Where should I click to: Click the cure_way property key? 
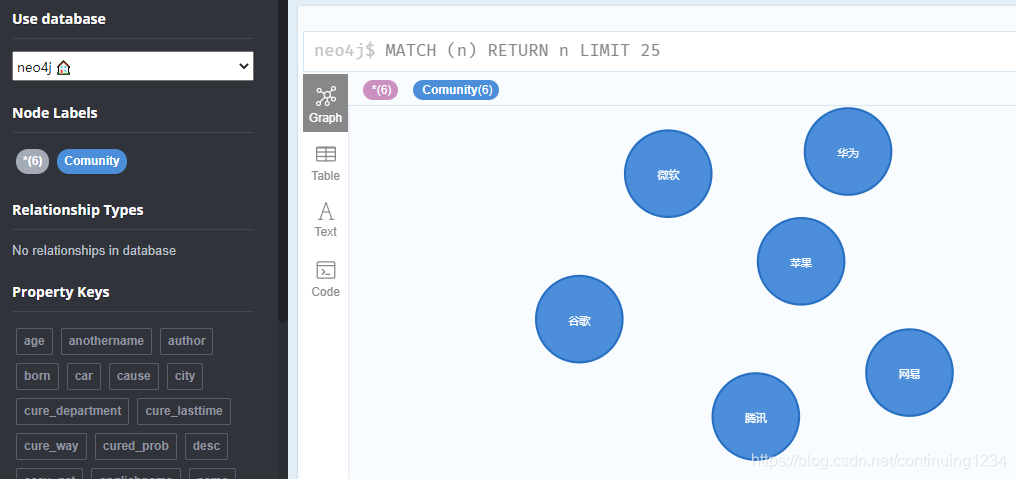pyautogui.click(x=51, y=447)
